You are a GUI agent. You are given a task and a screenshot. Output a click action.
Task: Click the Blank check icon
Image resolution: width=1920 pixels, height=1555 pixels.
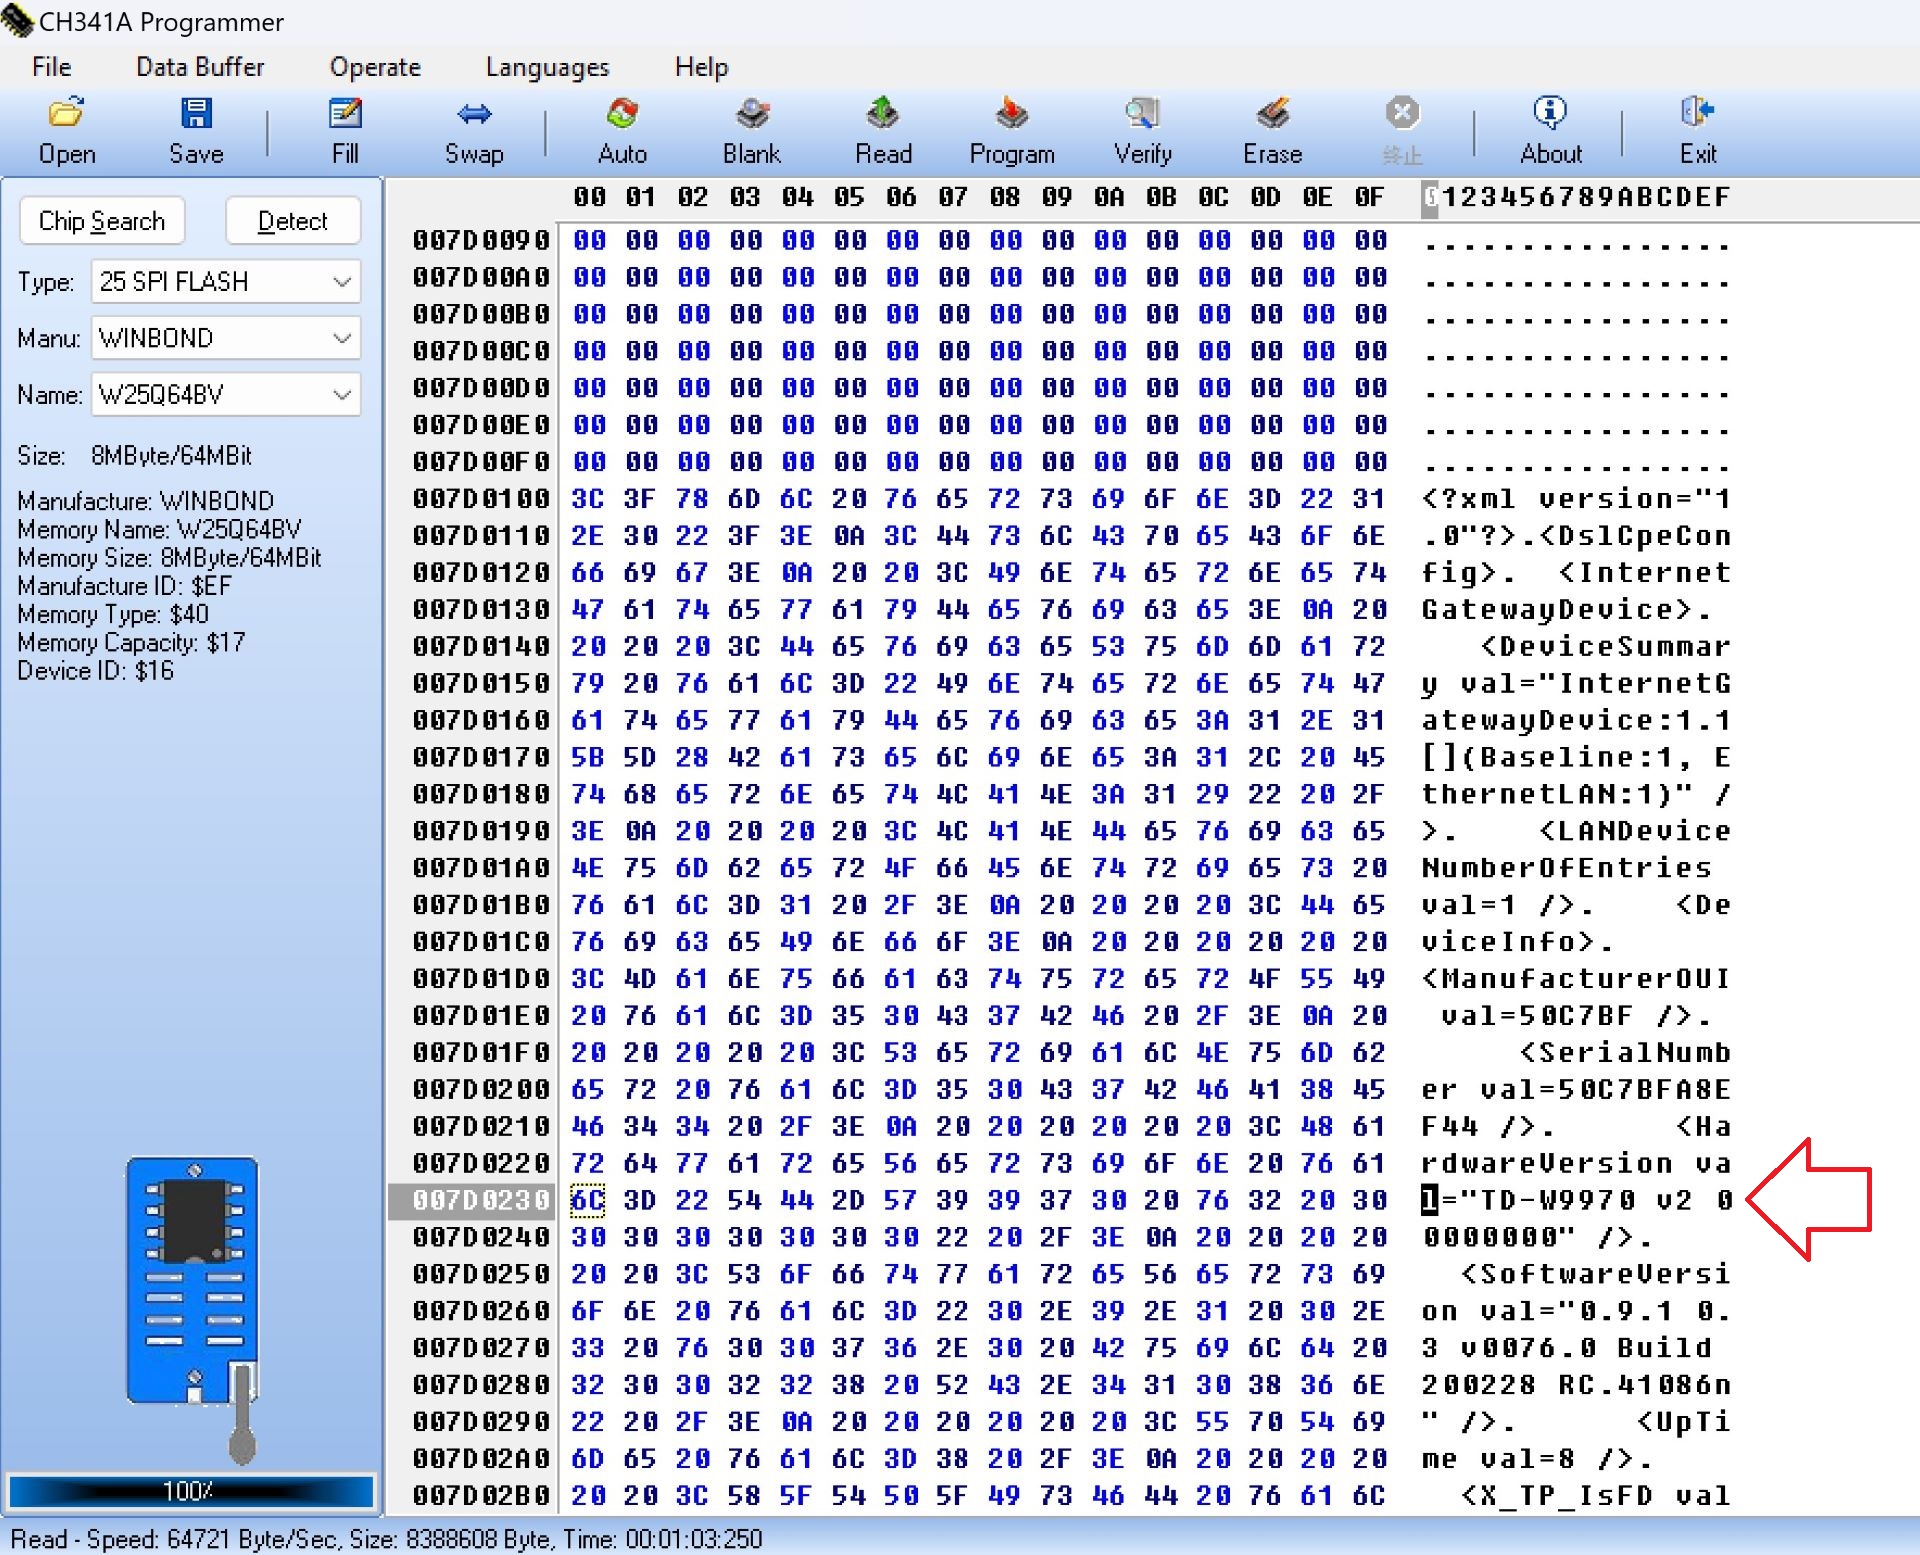pyautogui.click(x=752, y=113)
